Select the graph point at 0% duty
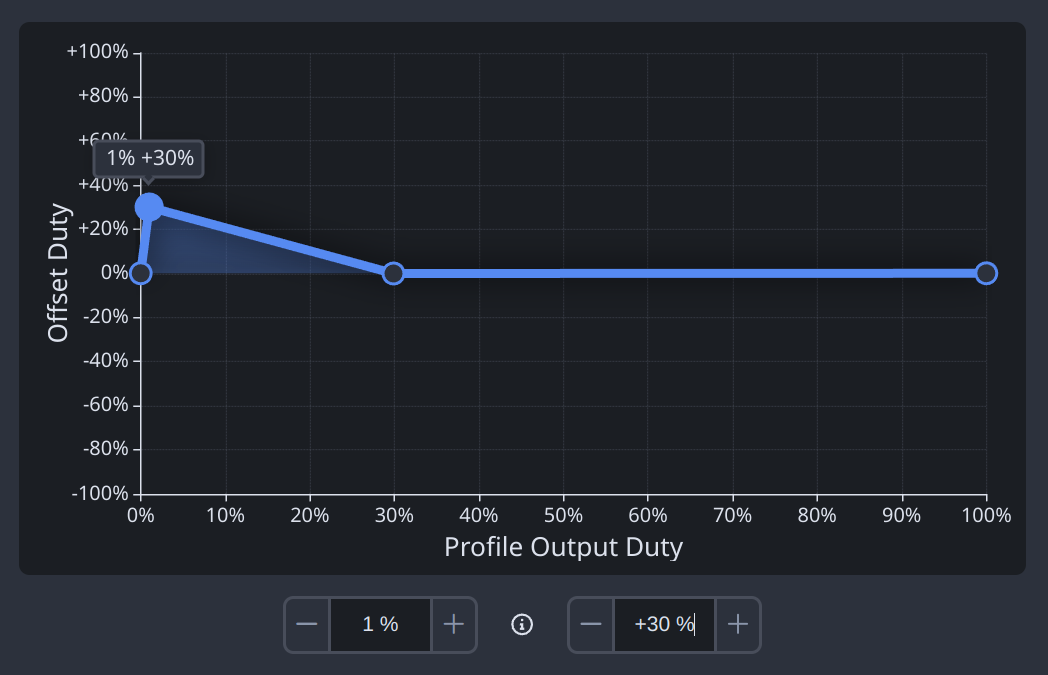This screenshot has height=675, width=1048. tap(141, 273)
